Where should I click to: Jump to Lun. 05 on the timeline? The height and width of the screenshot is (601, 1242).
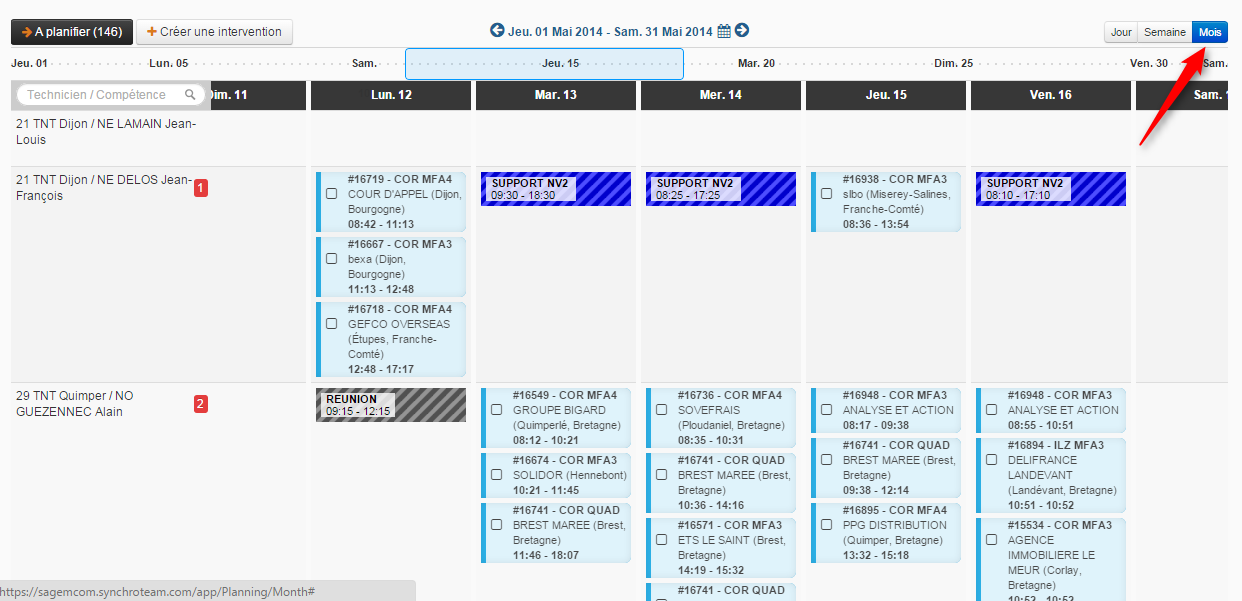coord(168,63)
